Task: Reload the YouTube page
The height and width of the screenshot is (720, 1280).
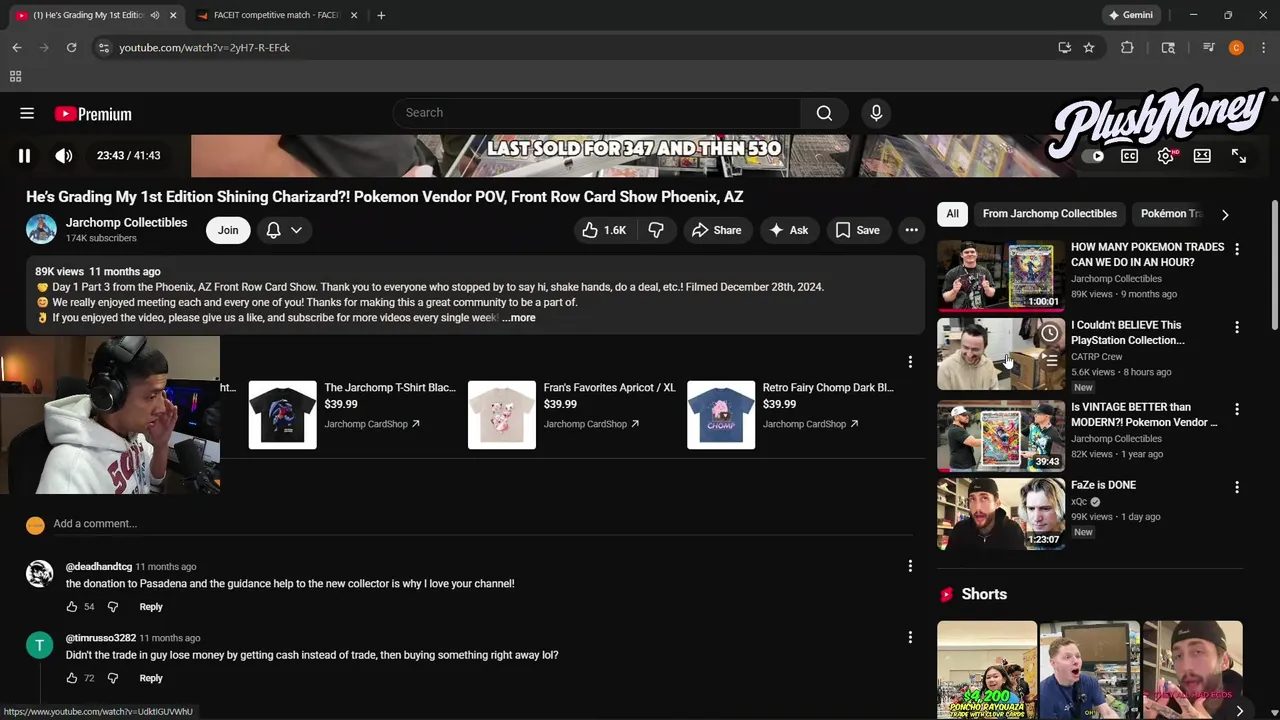Action: point(71,47)
